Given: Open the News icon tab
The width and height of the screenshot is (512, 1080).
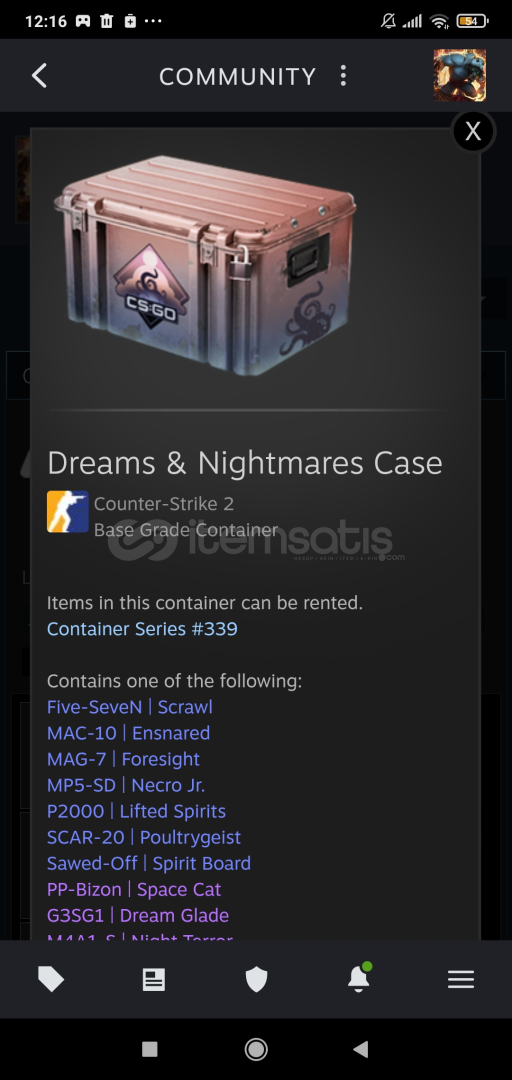Looking at the screenshot, I should click(154, 979).
